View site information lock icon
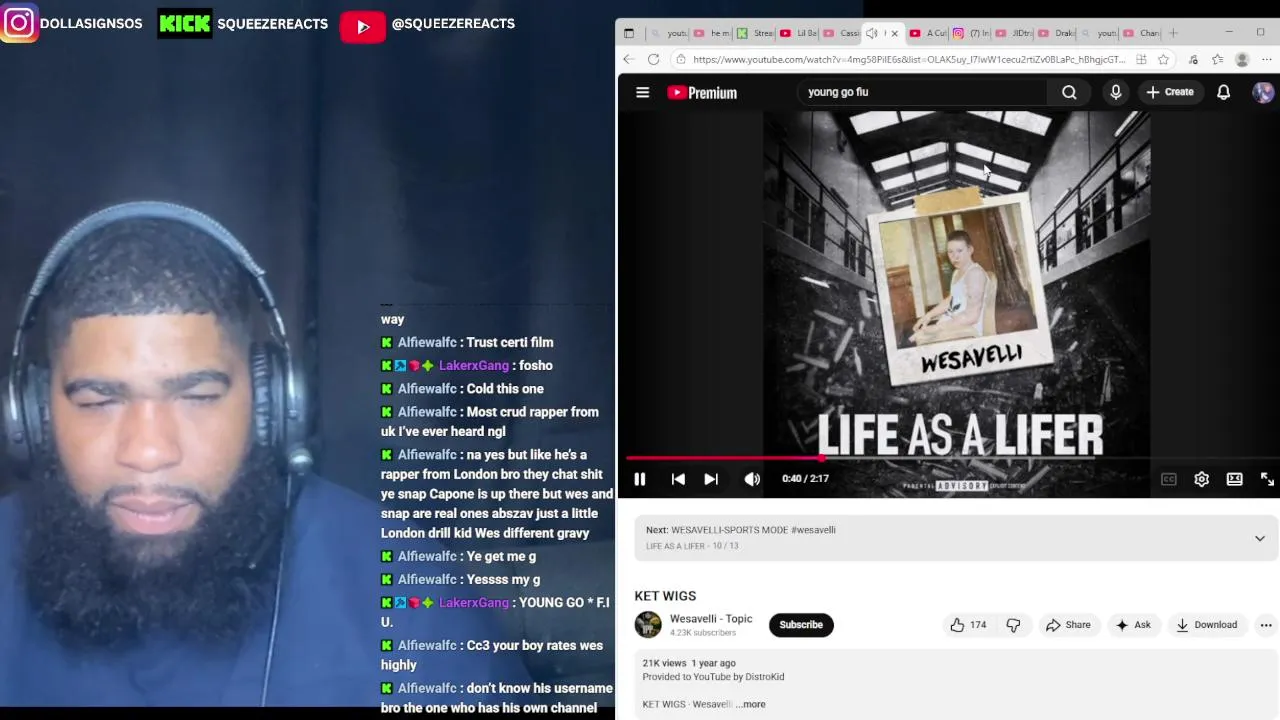The image size is (1280, 720). (680, 59)
